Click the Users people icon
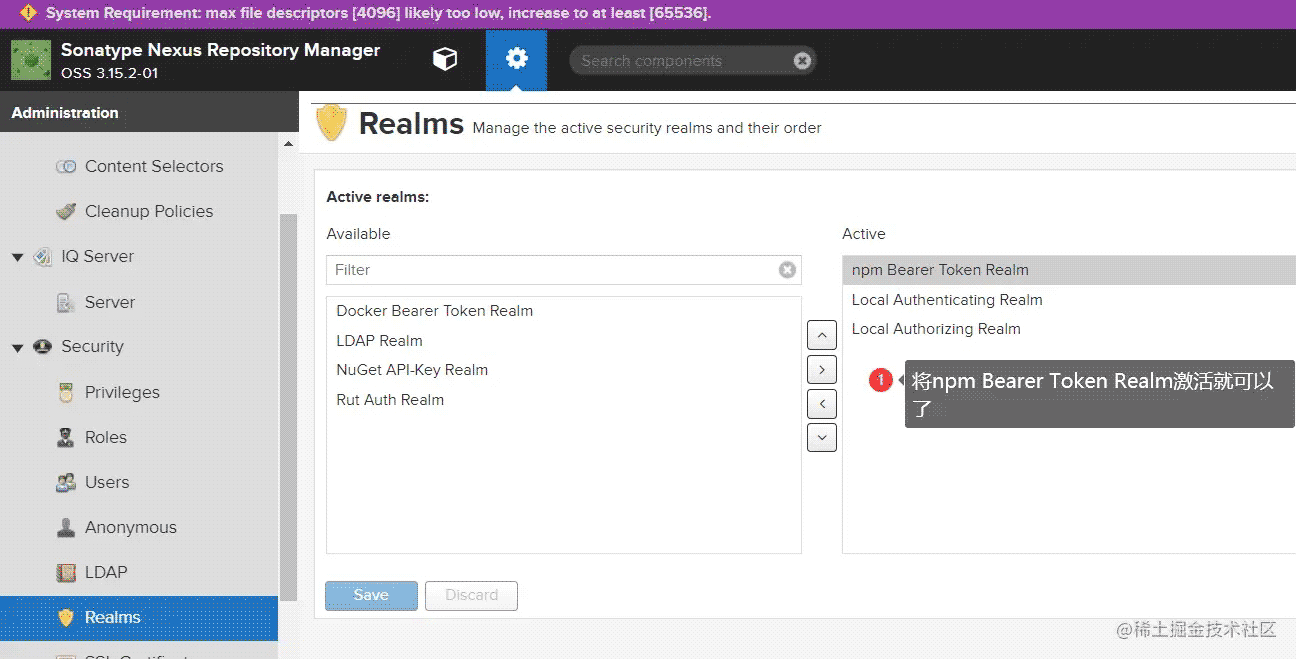Viewport: 1296px width, 659px height. click(x=66, y=483)
